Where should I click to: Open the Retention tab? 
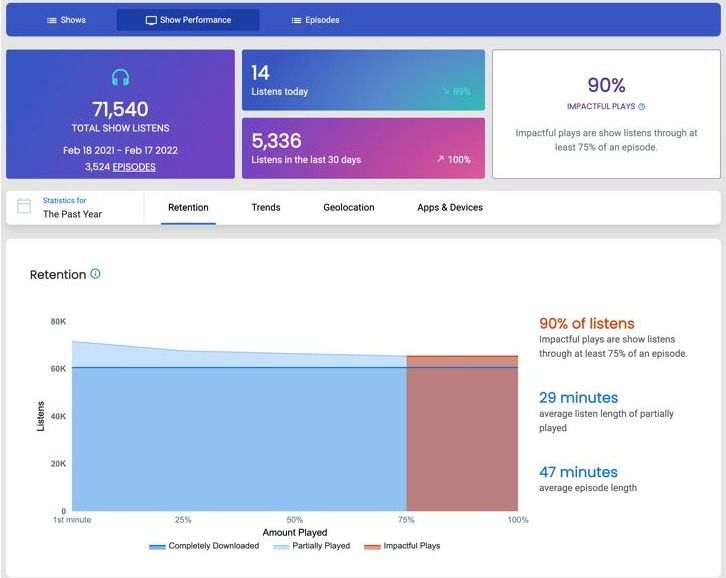pyautogui.click(x=188, y=207)
